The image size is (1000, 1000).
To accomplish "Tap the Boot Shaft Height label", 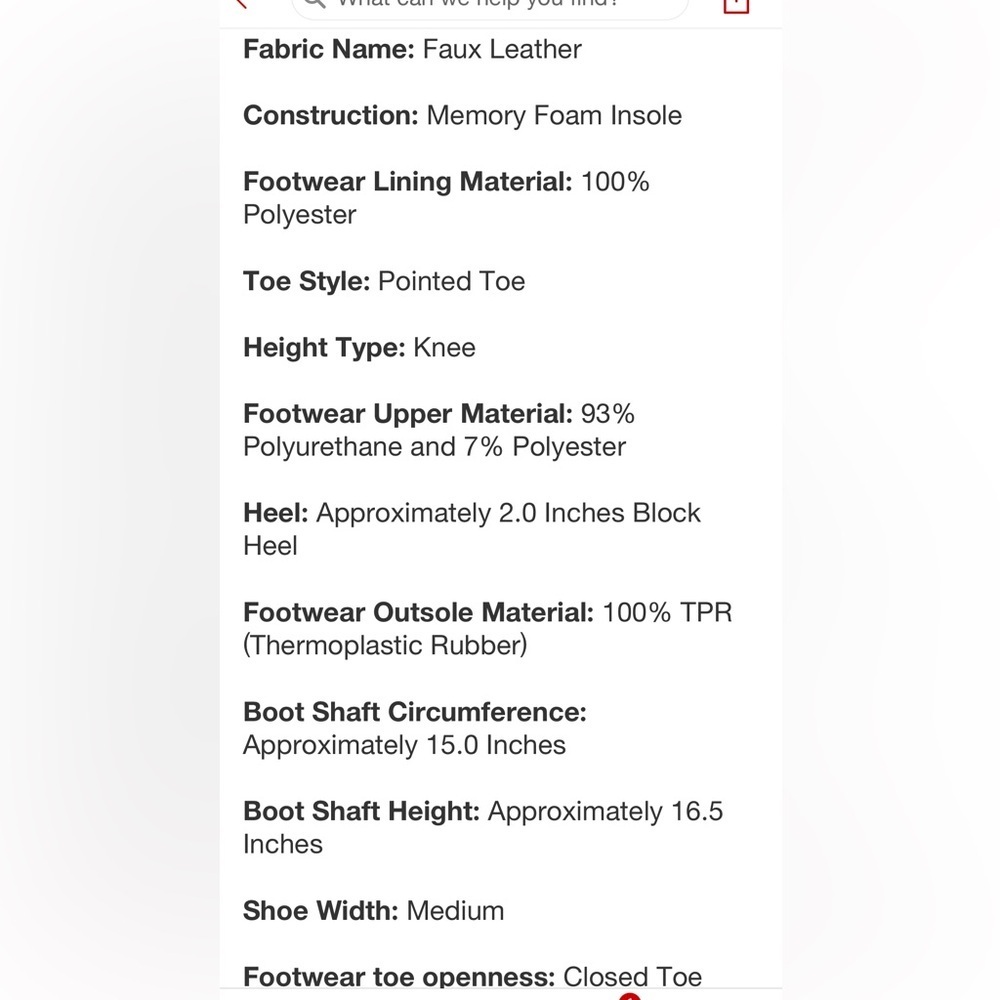I will tap(361, 812).
